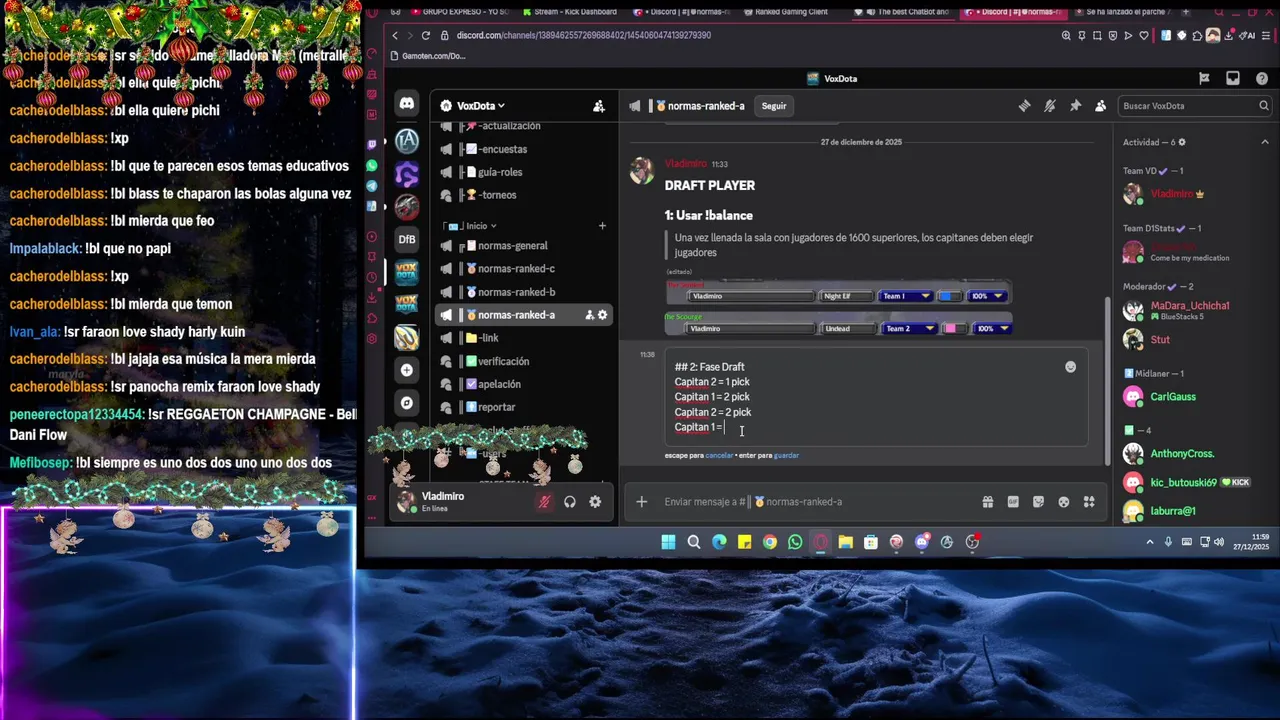Focus the Buscar VoxDota search field

tap(1195, 106)
